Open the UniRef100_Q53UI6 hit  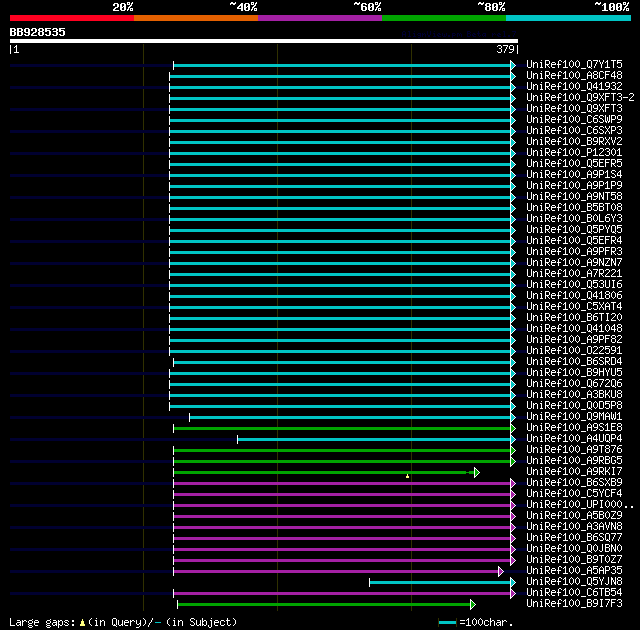[x=574, y=285]
